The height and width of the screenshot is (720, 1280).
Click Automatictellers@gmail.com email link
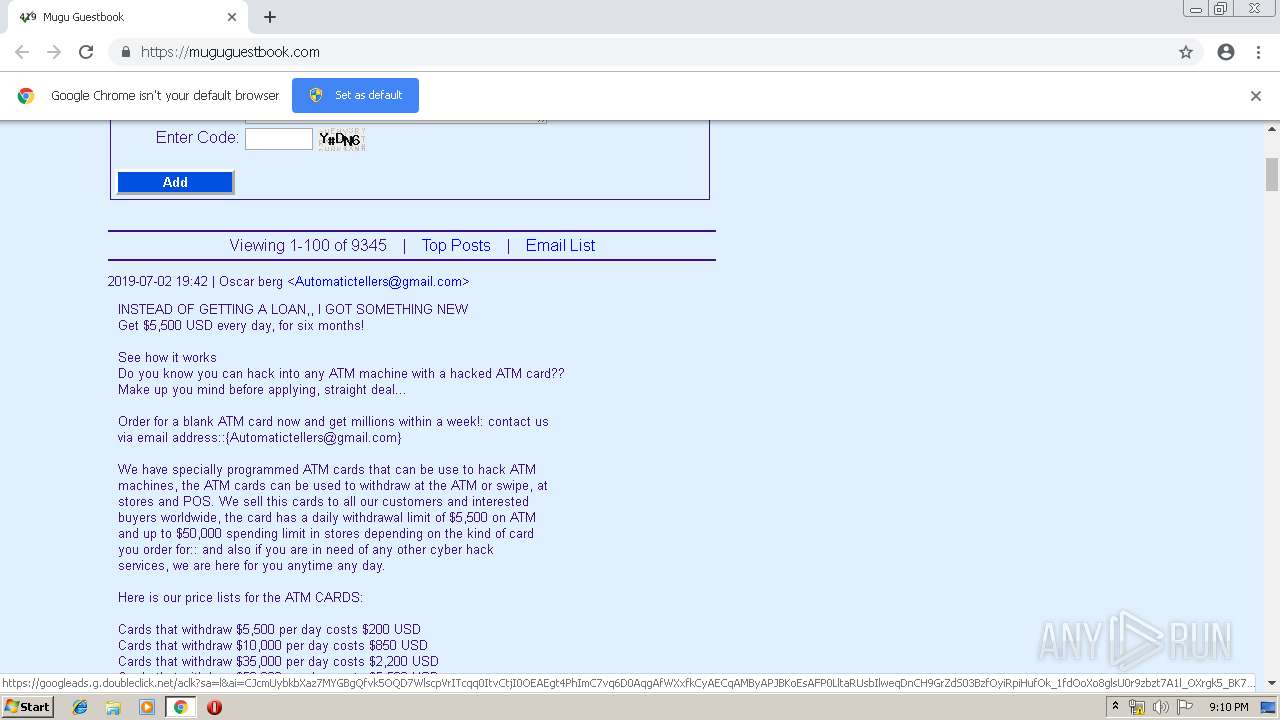tap(378, 282)
